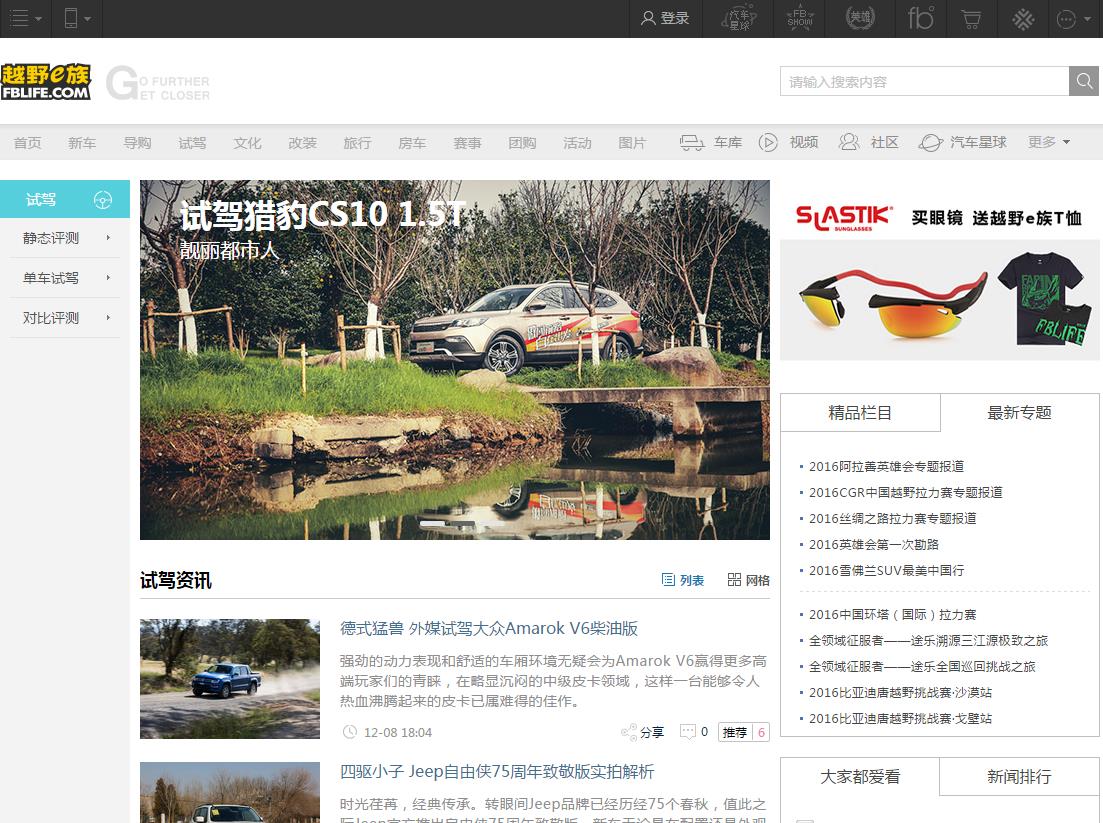Open article 德式猛兽 外媒试驾大众Amarok V6柴油版
Screen dimensions: 1103x823
pyautogui.click(x=489, y=628)
